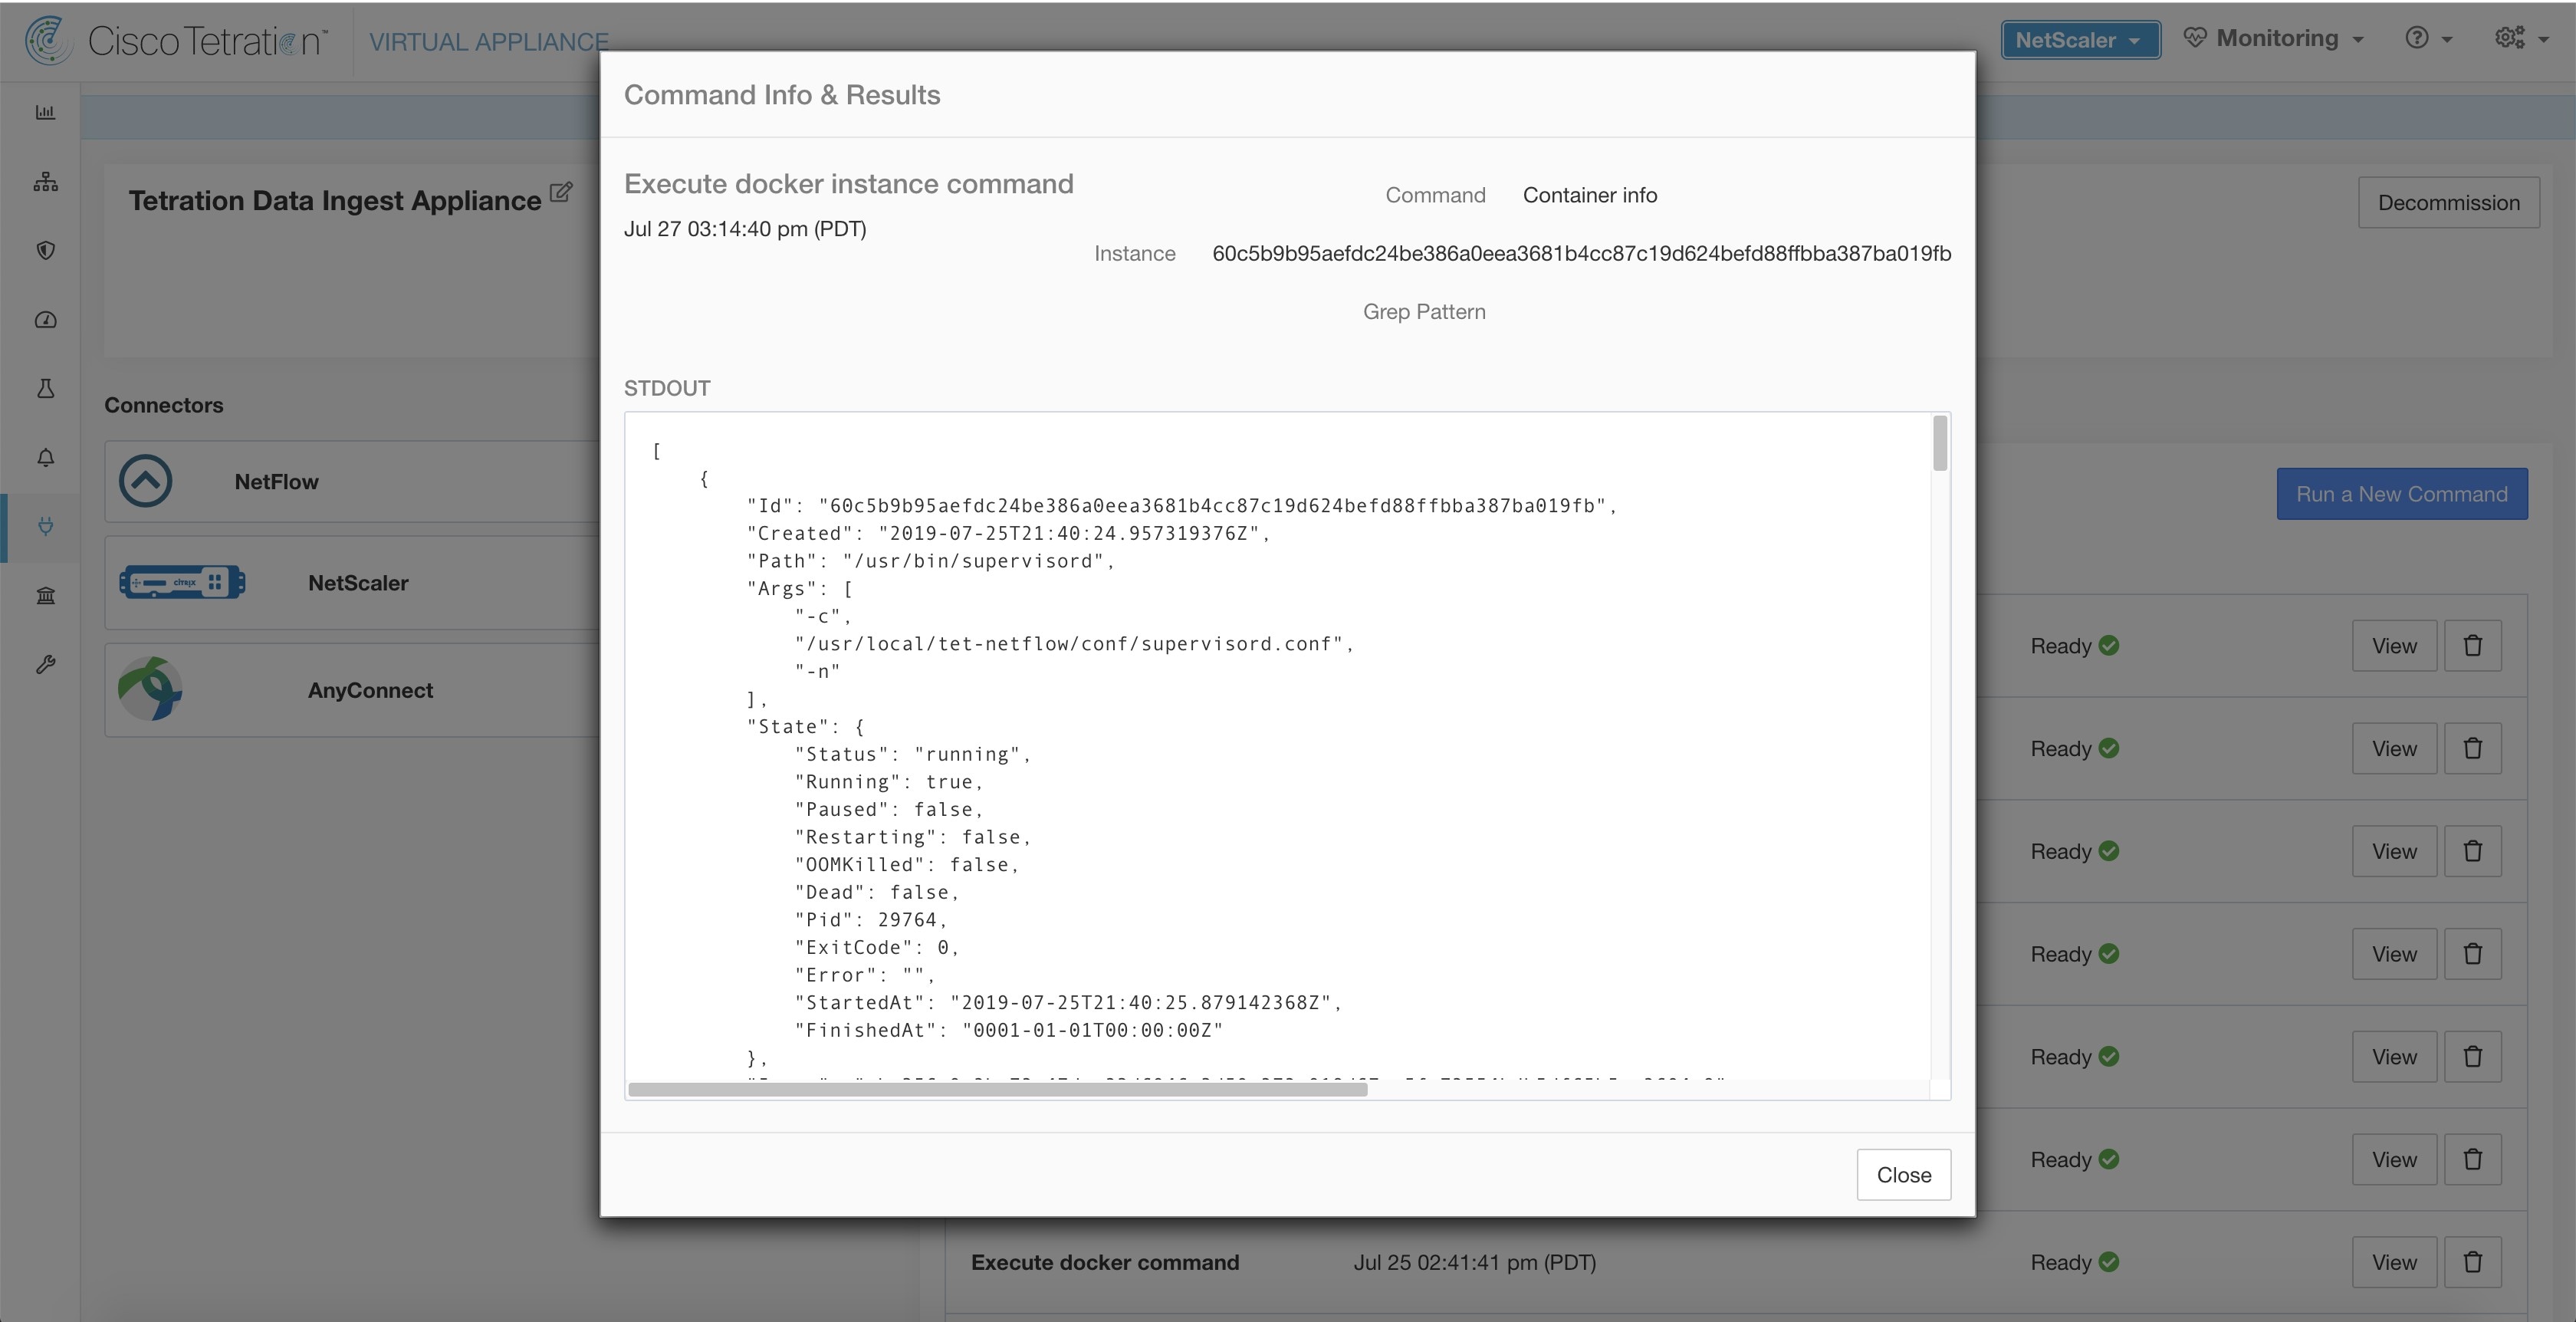Click the Close button on dialog
Image resolution: width=2576 pixels, height=1322 pixels.
[x=1904, y=1173]
